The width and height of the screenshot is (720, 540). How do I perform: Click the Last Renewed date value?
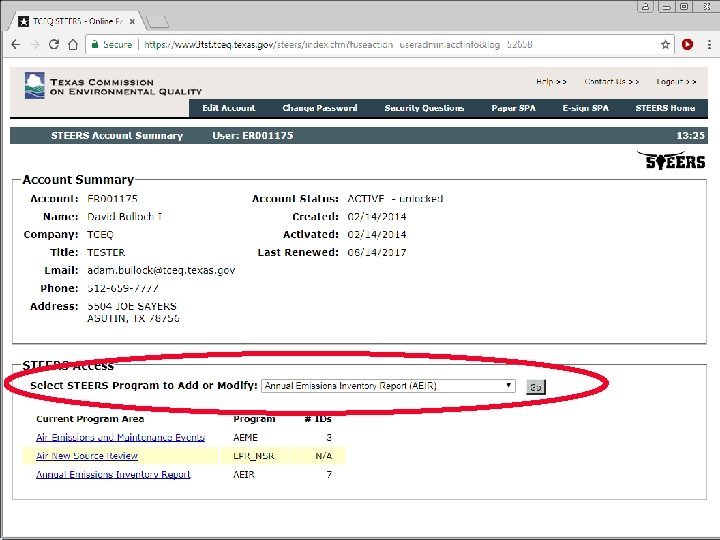click(377, 253)
